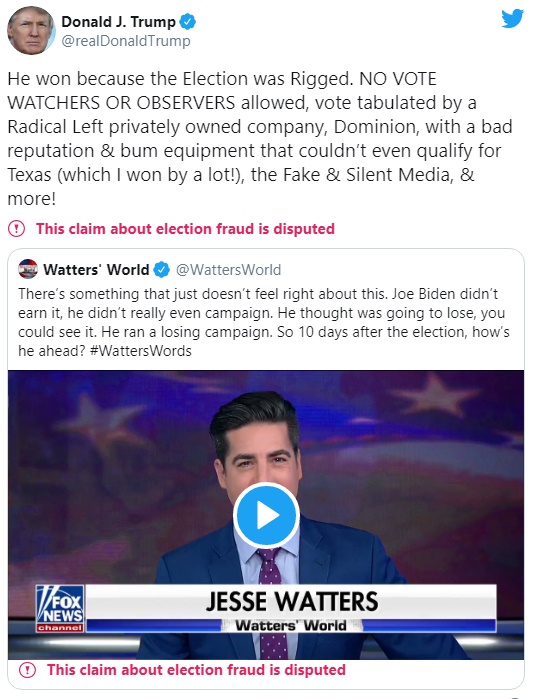Play the Jesse Watters video
This screenshot has width=535, height=699.
(267, 515)
